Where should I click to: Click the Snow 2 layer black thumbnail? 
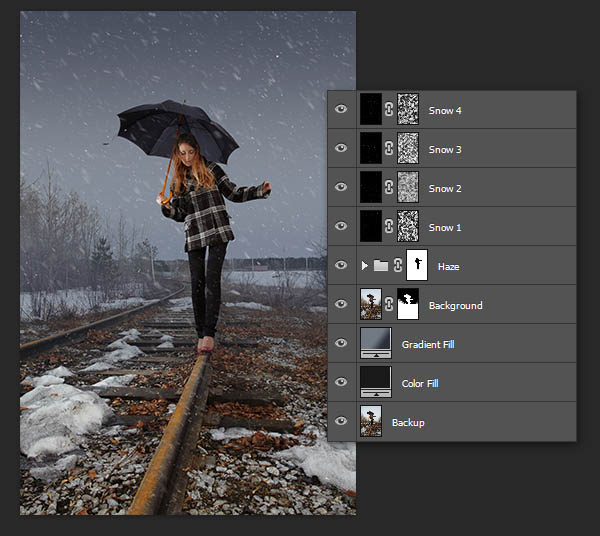[x=372, y=188]
